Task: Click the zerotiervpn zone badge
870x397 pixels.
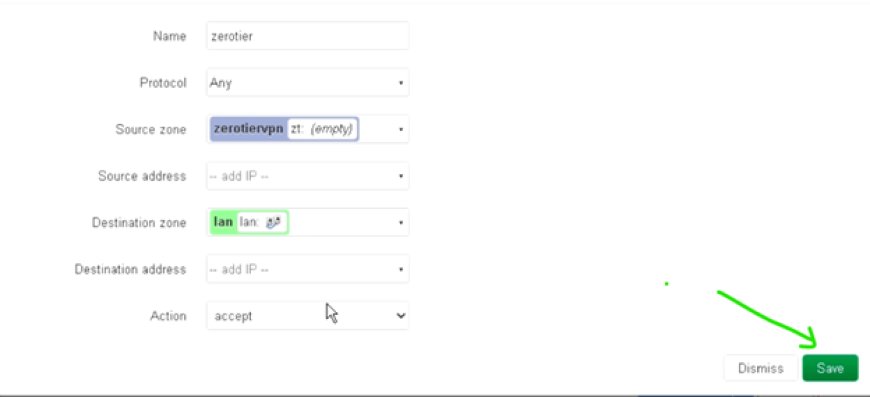Action: tap(284, 129)
